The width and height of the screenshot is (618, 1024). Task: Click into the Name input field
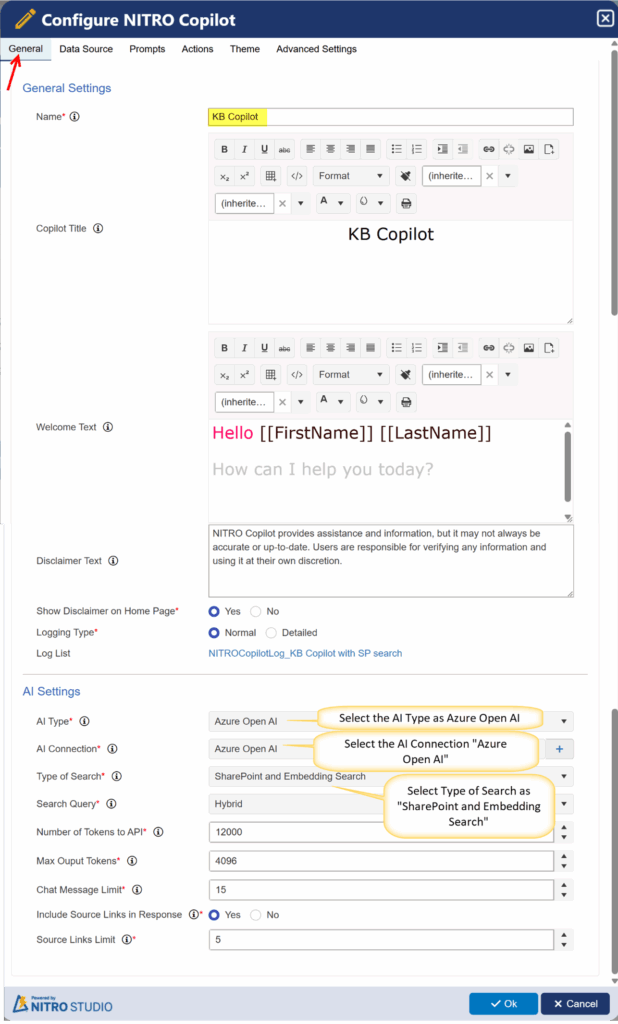pos(391,117)
